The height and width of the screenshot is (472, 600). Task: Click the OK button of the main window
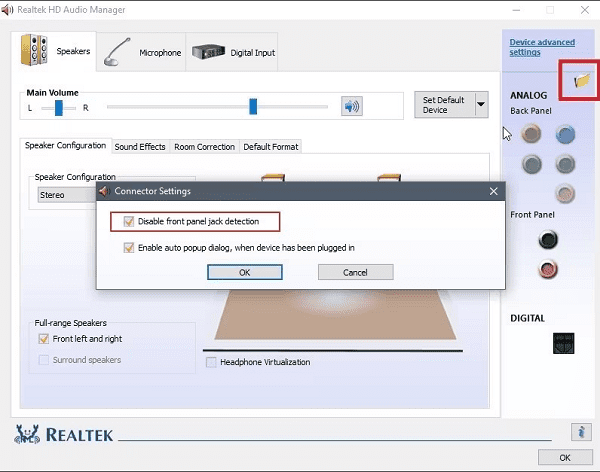(565, 457)
